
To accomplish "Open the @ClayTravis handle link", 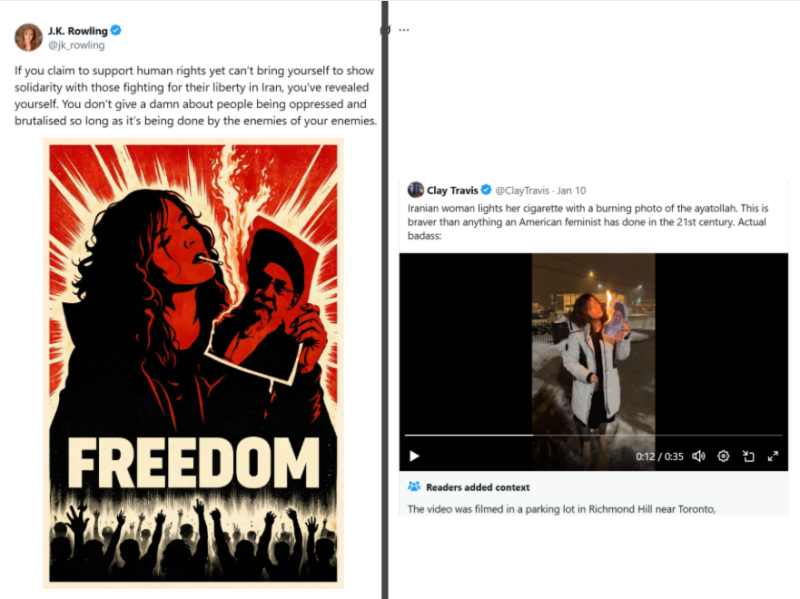I will tap(522, 190).
